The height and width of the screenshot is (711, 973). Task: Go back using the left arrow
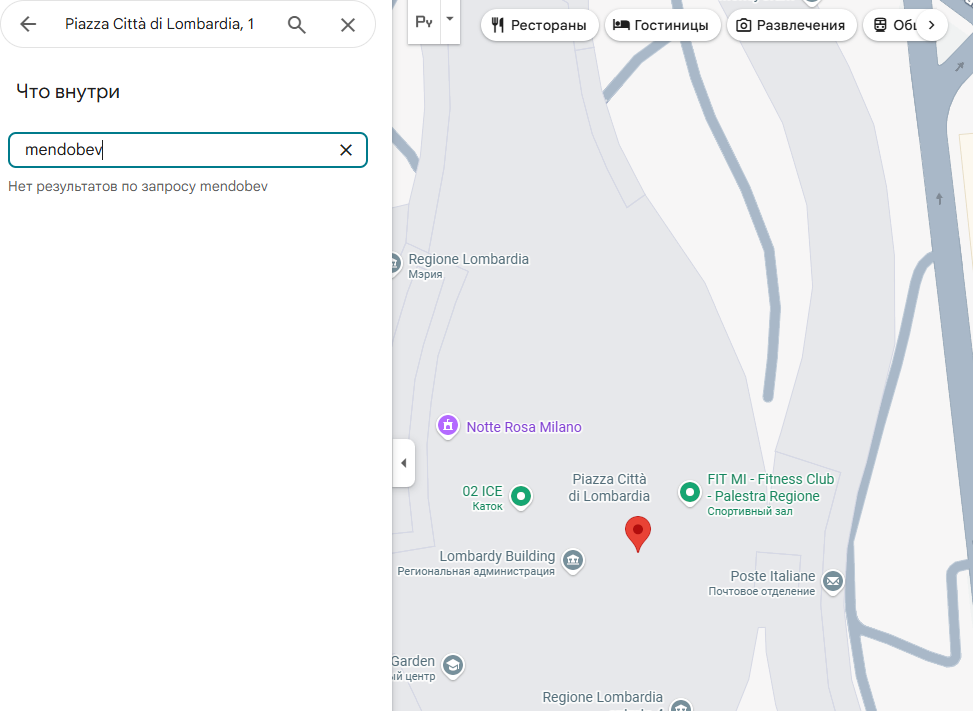27,24
